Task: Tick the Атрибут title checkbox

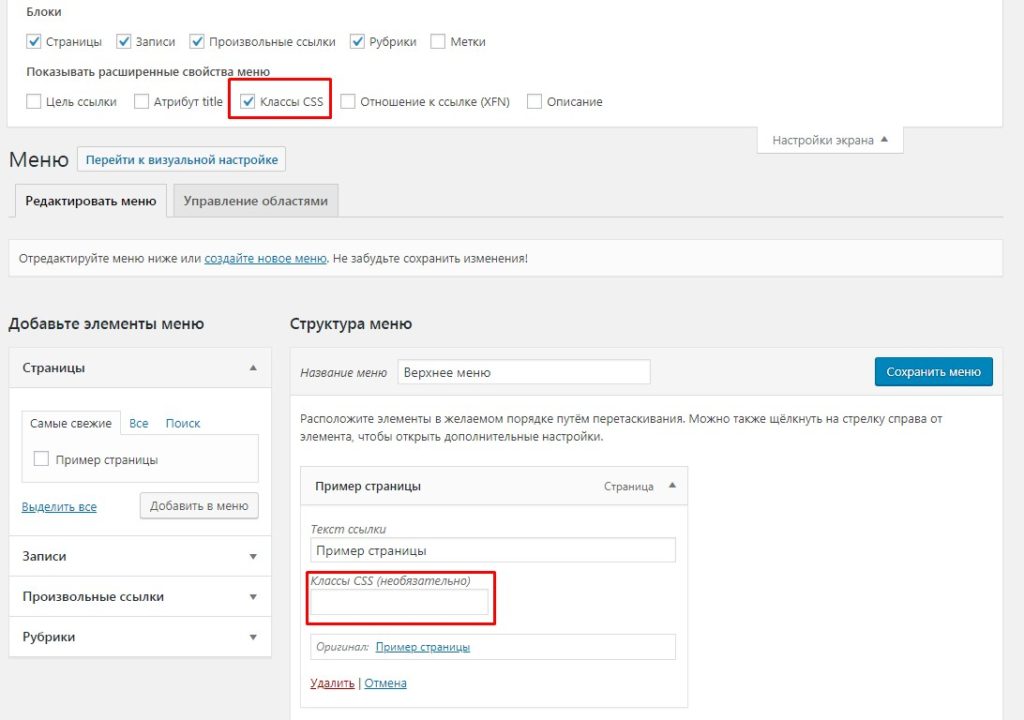Action: coord(142,101)
